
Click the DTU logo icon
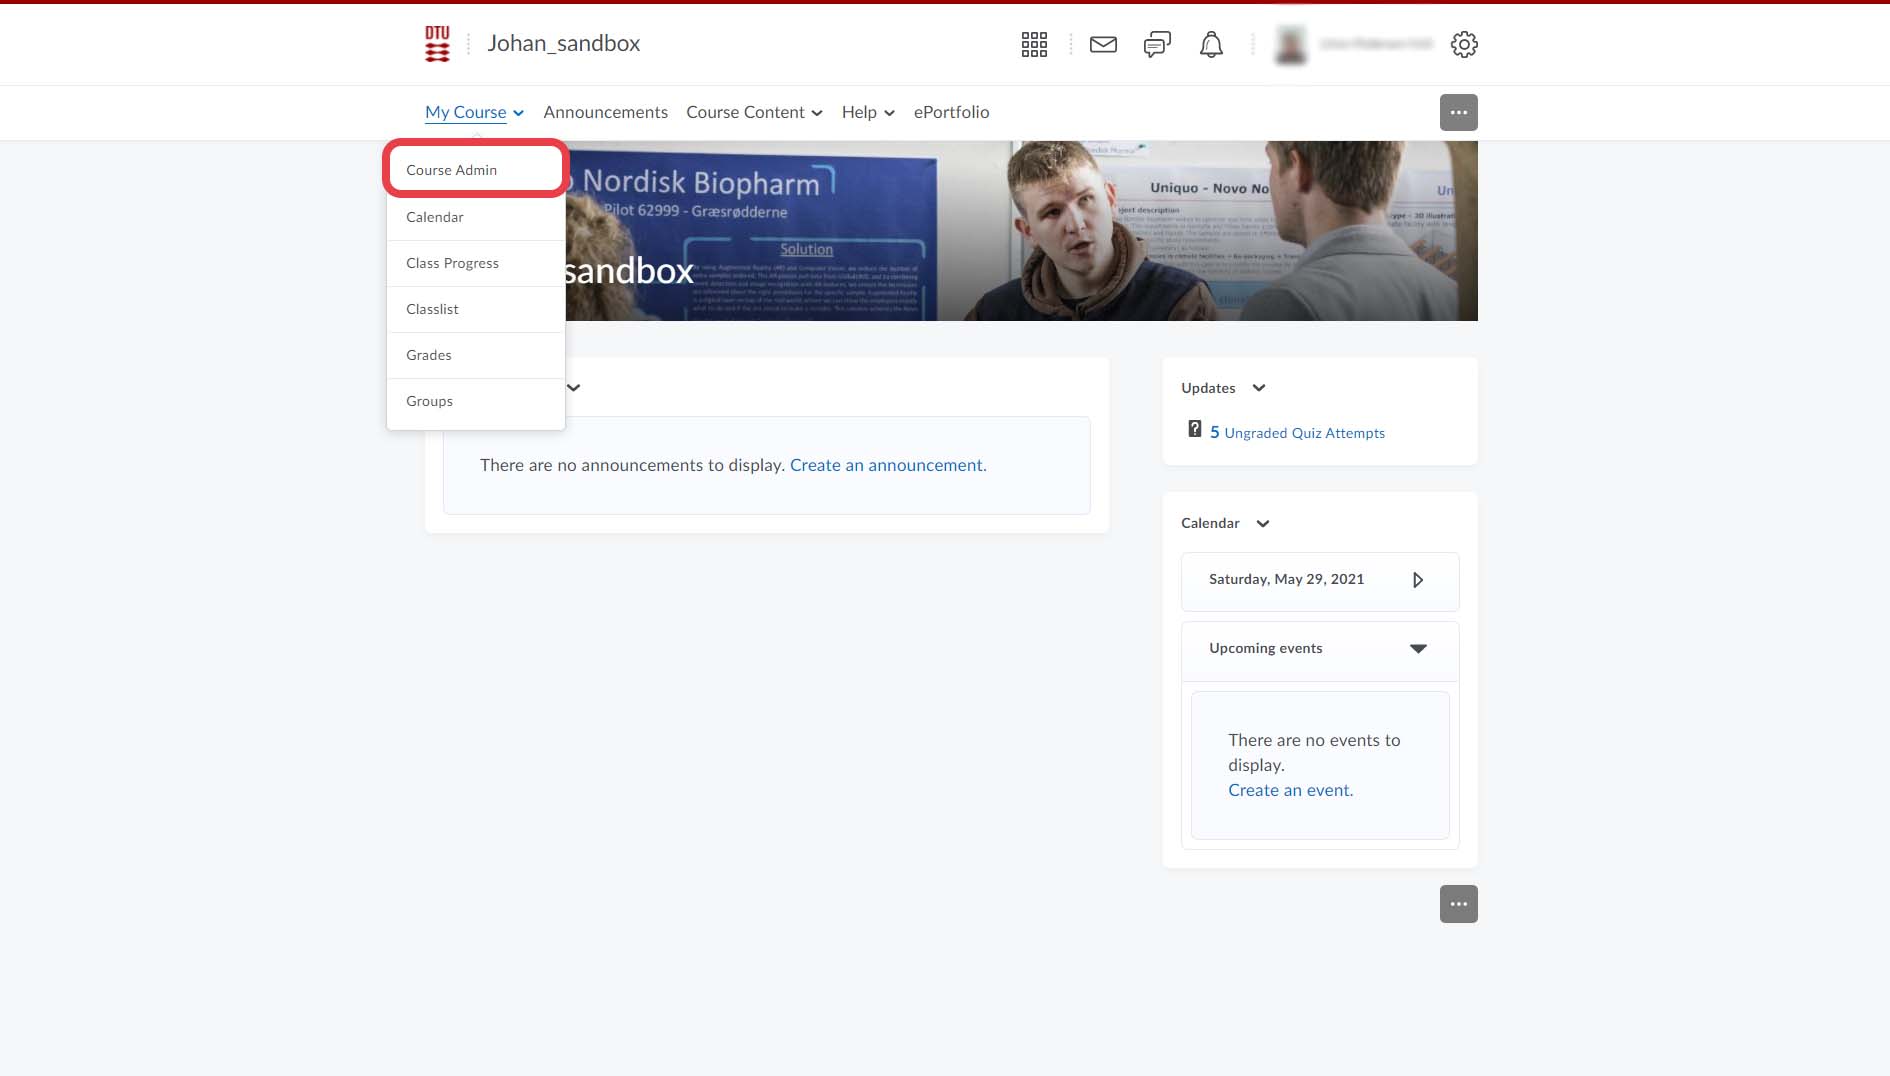coord(437,44)
